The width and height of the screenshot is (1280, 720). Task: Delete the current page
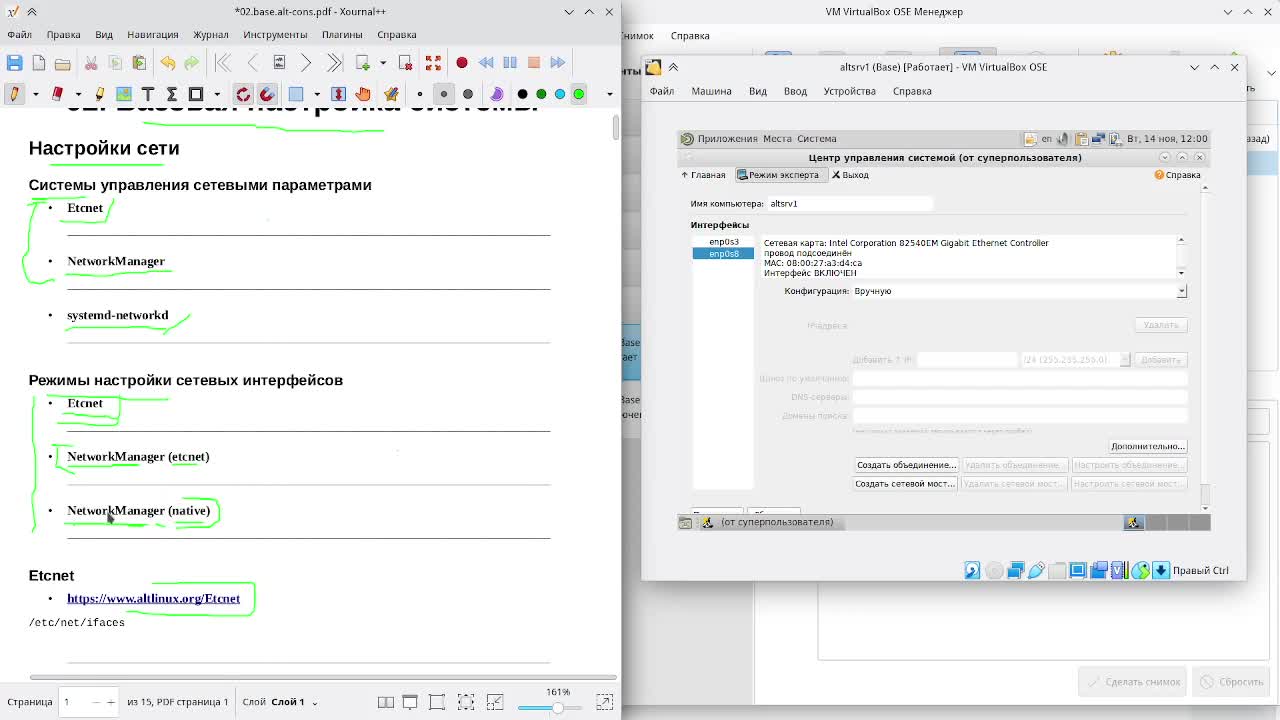405,63
